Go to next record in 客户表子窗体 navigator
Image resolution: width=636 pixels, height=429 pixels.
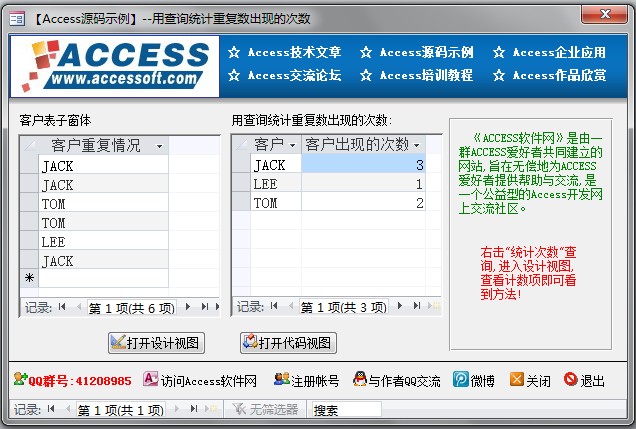tap(188, 307)
